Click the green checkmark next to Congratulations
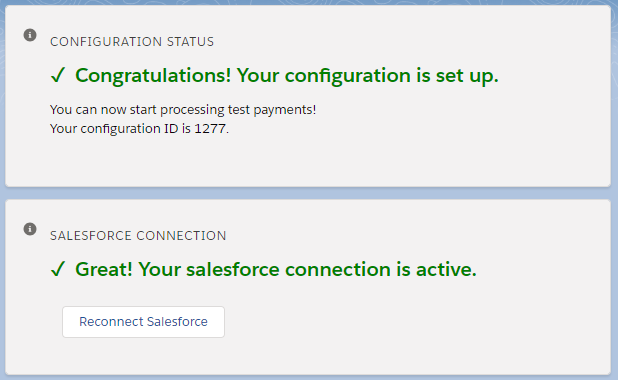This screenshot has width=618, height=380. point(58,75)
